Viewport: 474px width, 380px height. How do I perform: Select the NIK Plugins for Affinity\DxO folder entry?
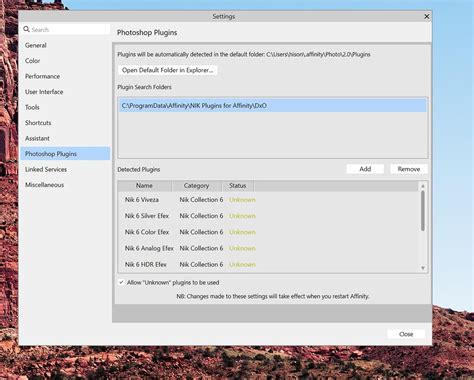[x=273, y=106]
